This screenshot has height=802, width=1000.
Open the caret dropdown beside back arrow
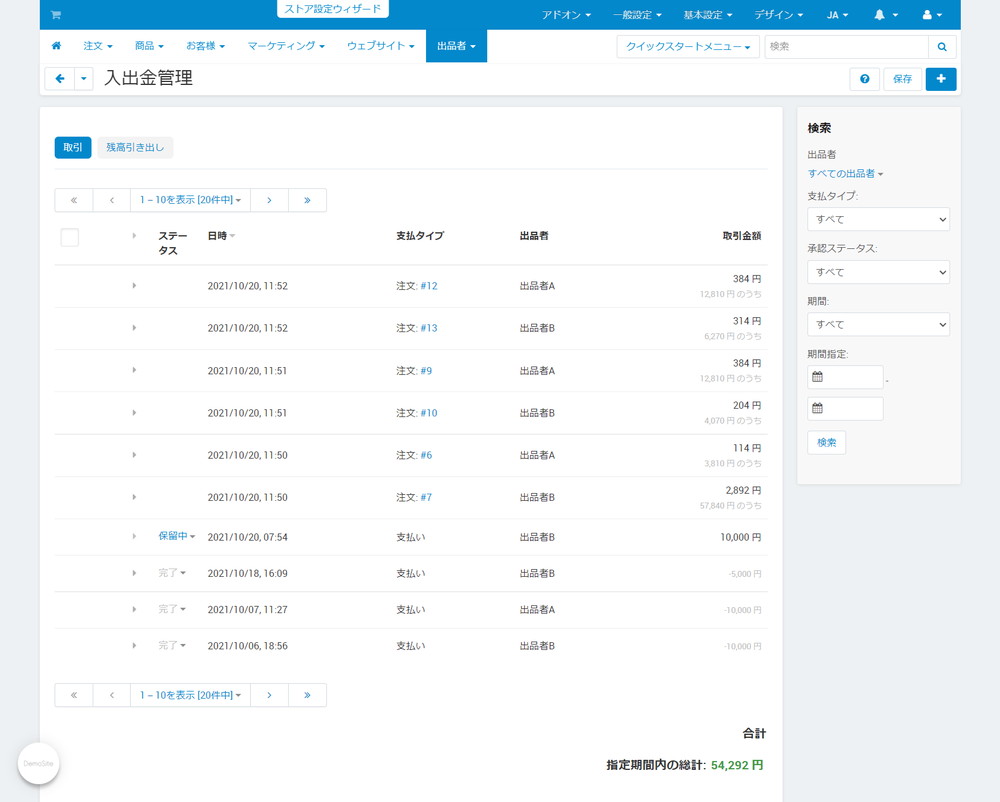click(x=84, y=78)
